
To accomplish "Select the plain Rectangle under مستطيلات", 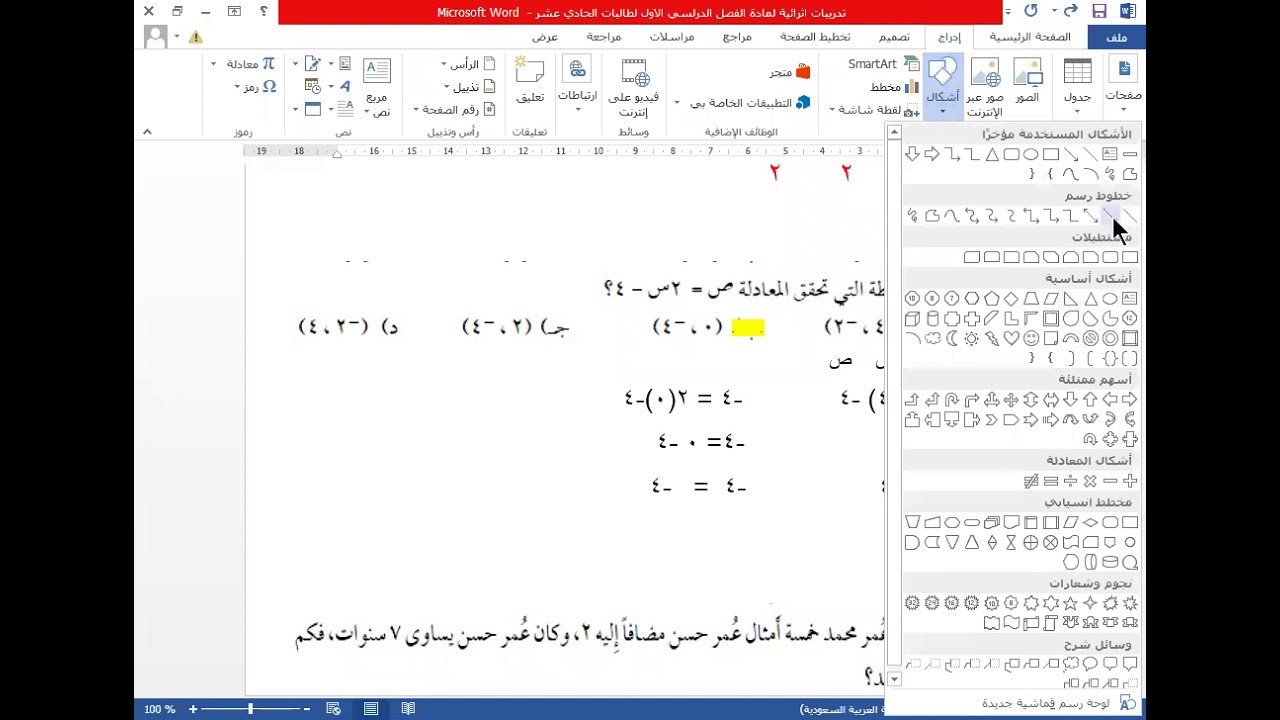I will pos(1129,257).
